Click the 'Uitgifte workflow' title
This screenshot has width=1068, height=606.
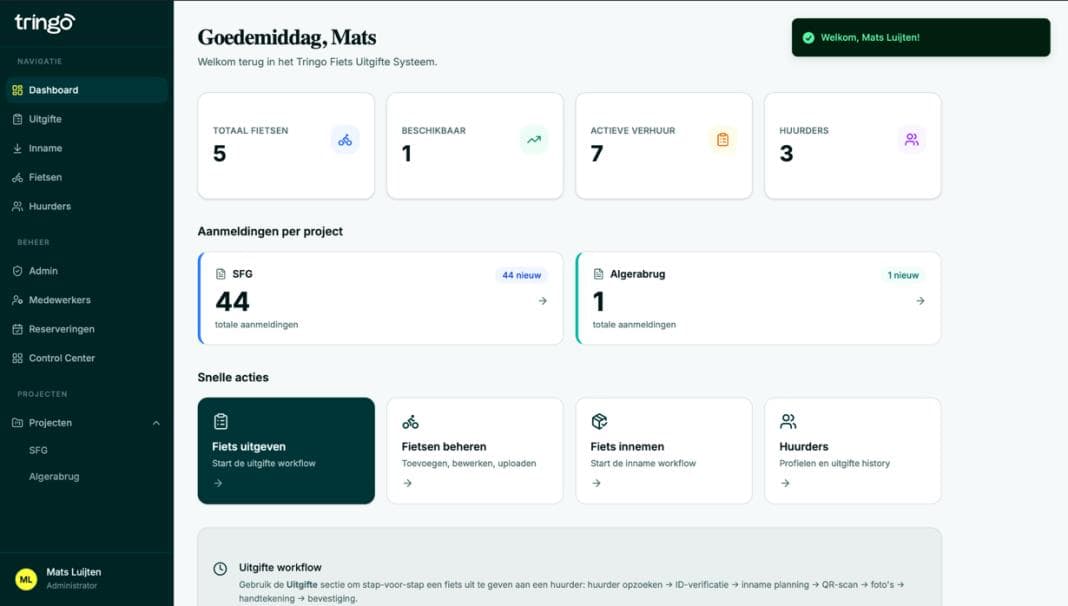[280, 567]
